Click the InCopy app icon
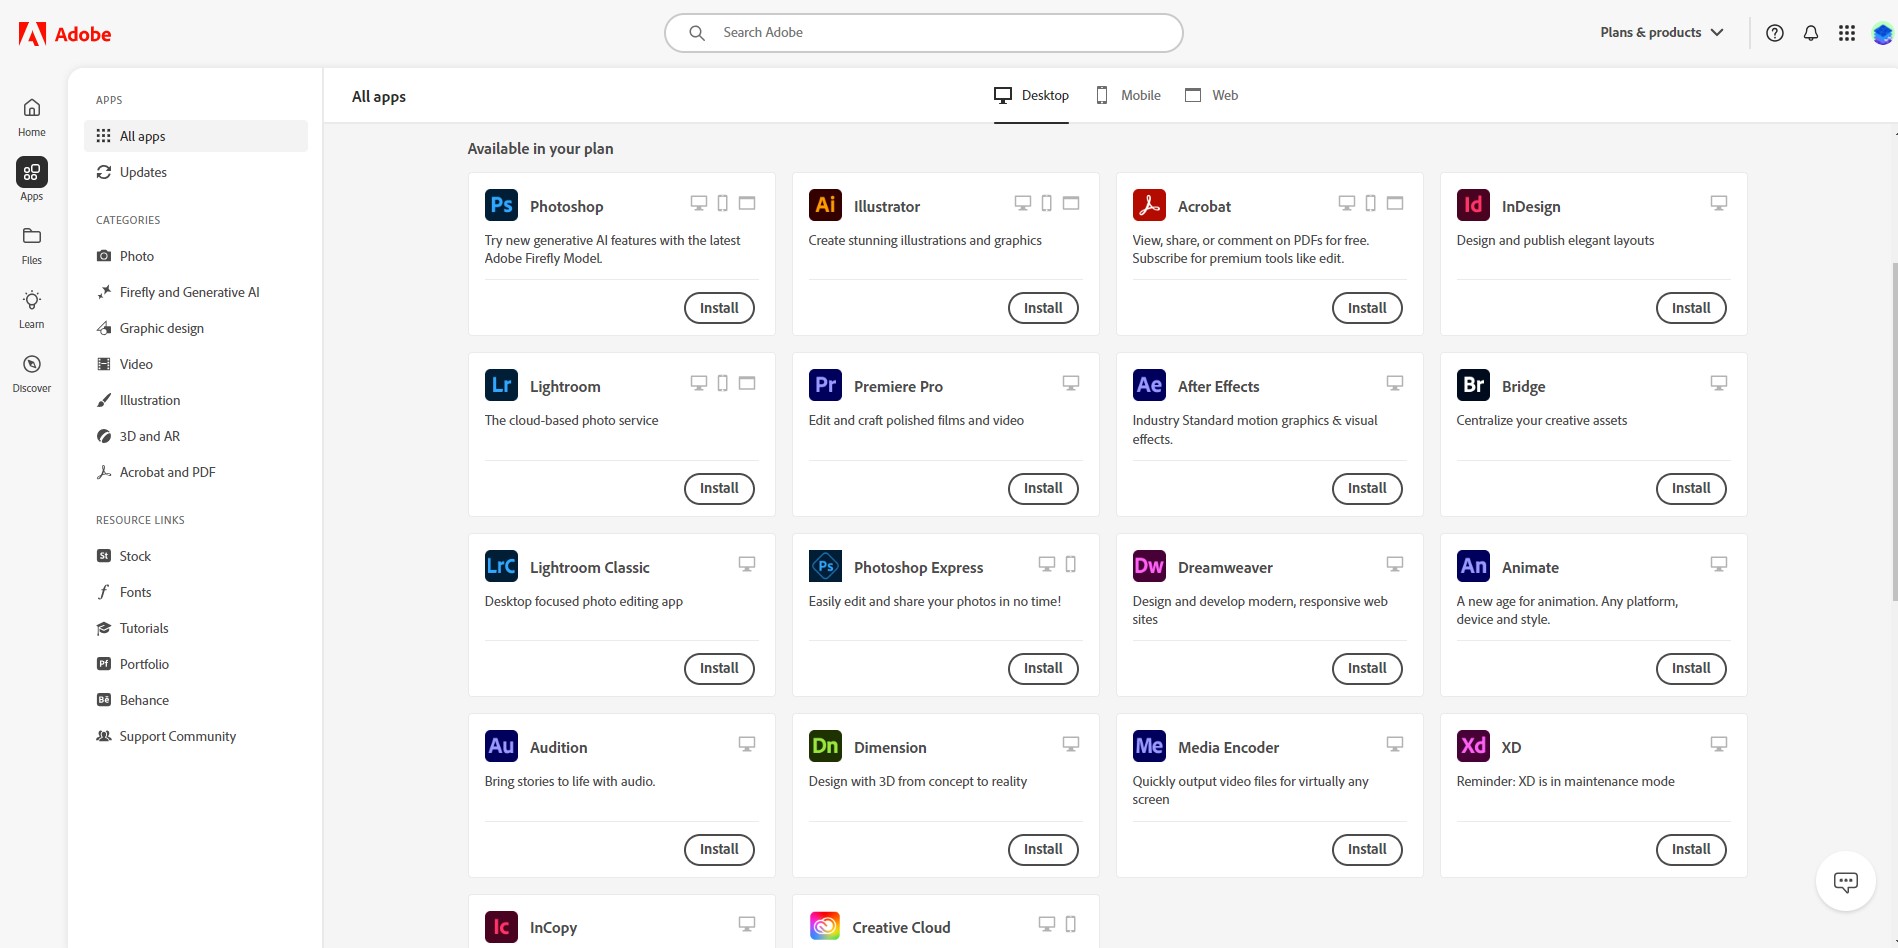The image size is (1898, 948). pyautogui.click(x=501, y=927)
